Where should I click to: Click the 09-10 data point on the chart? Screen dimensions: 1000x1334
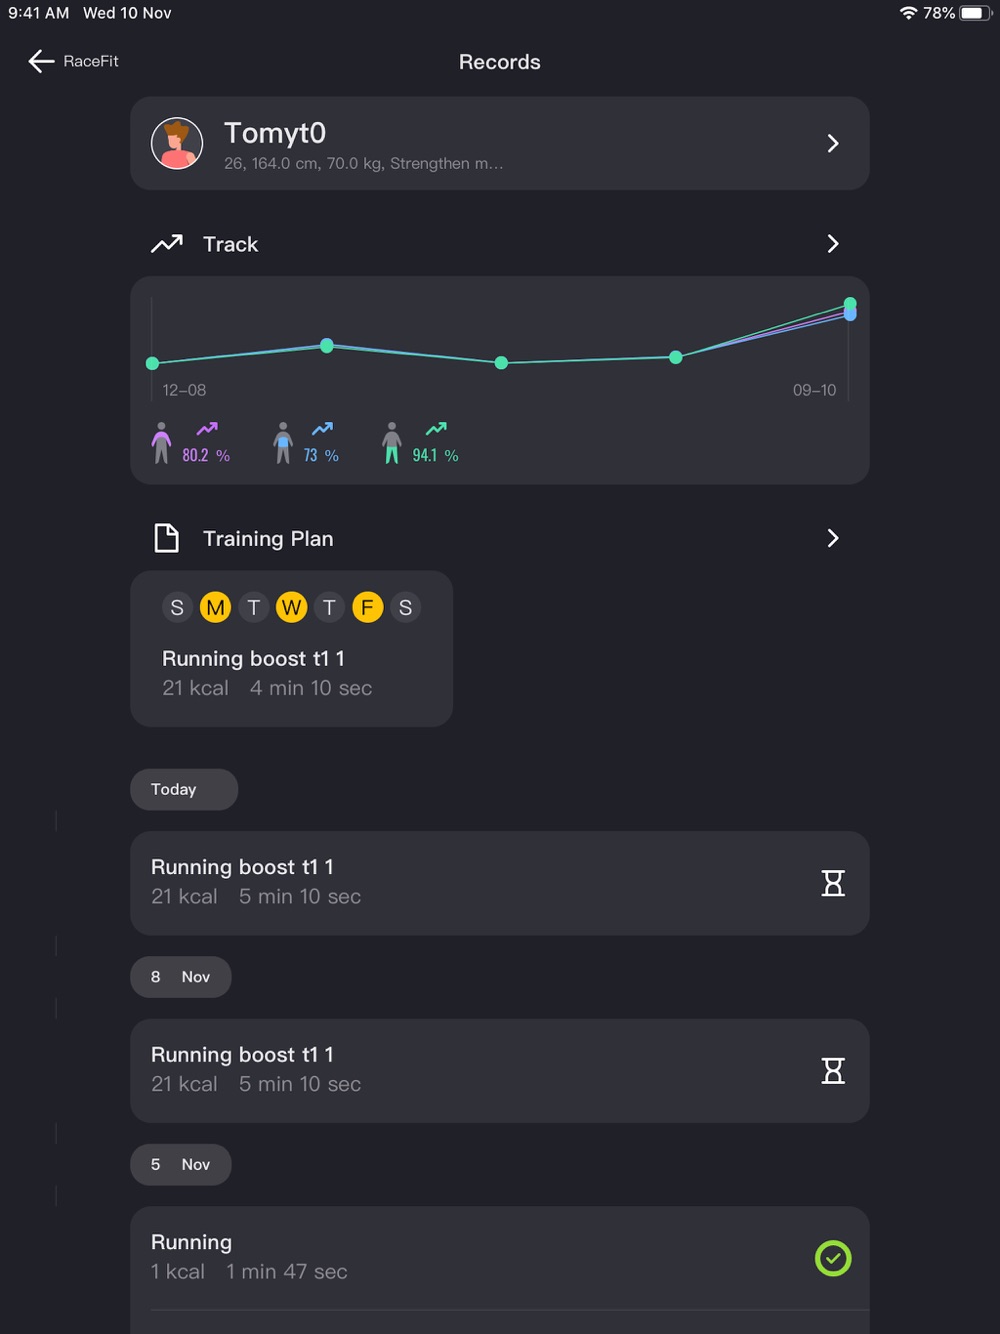[850, 309]
